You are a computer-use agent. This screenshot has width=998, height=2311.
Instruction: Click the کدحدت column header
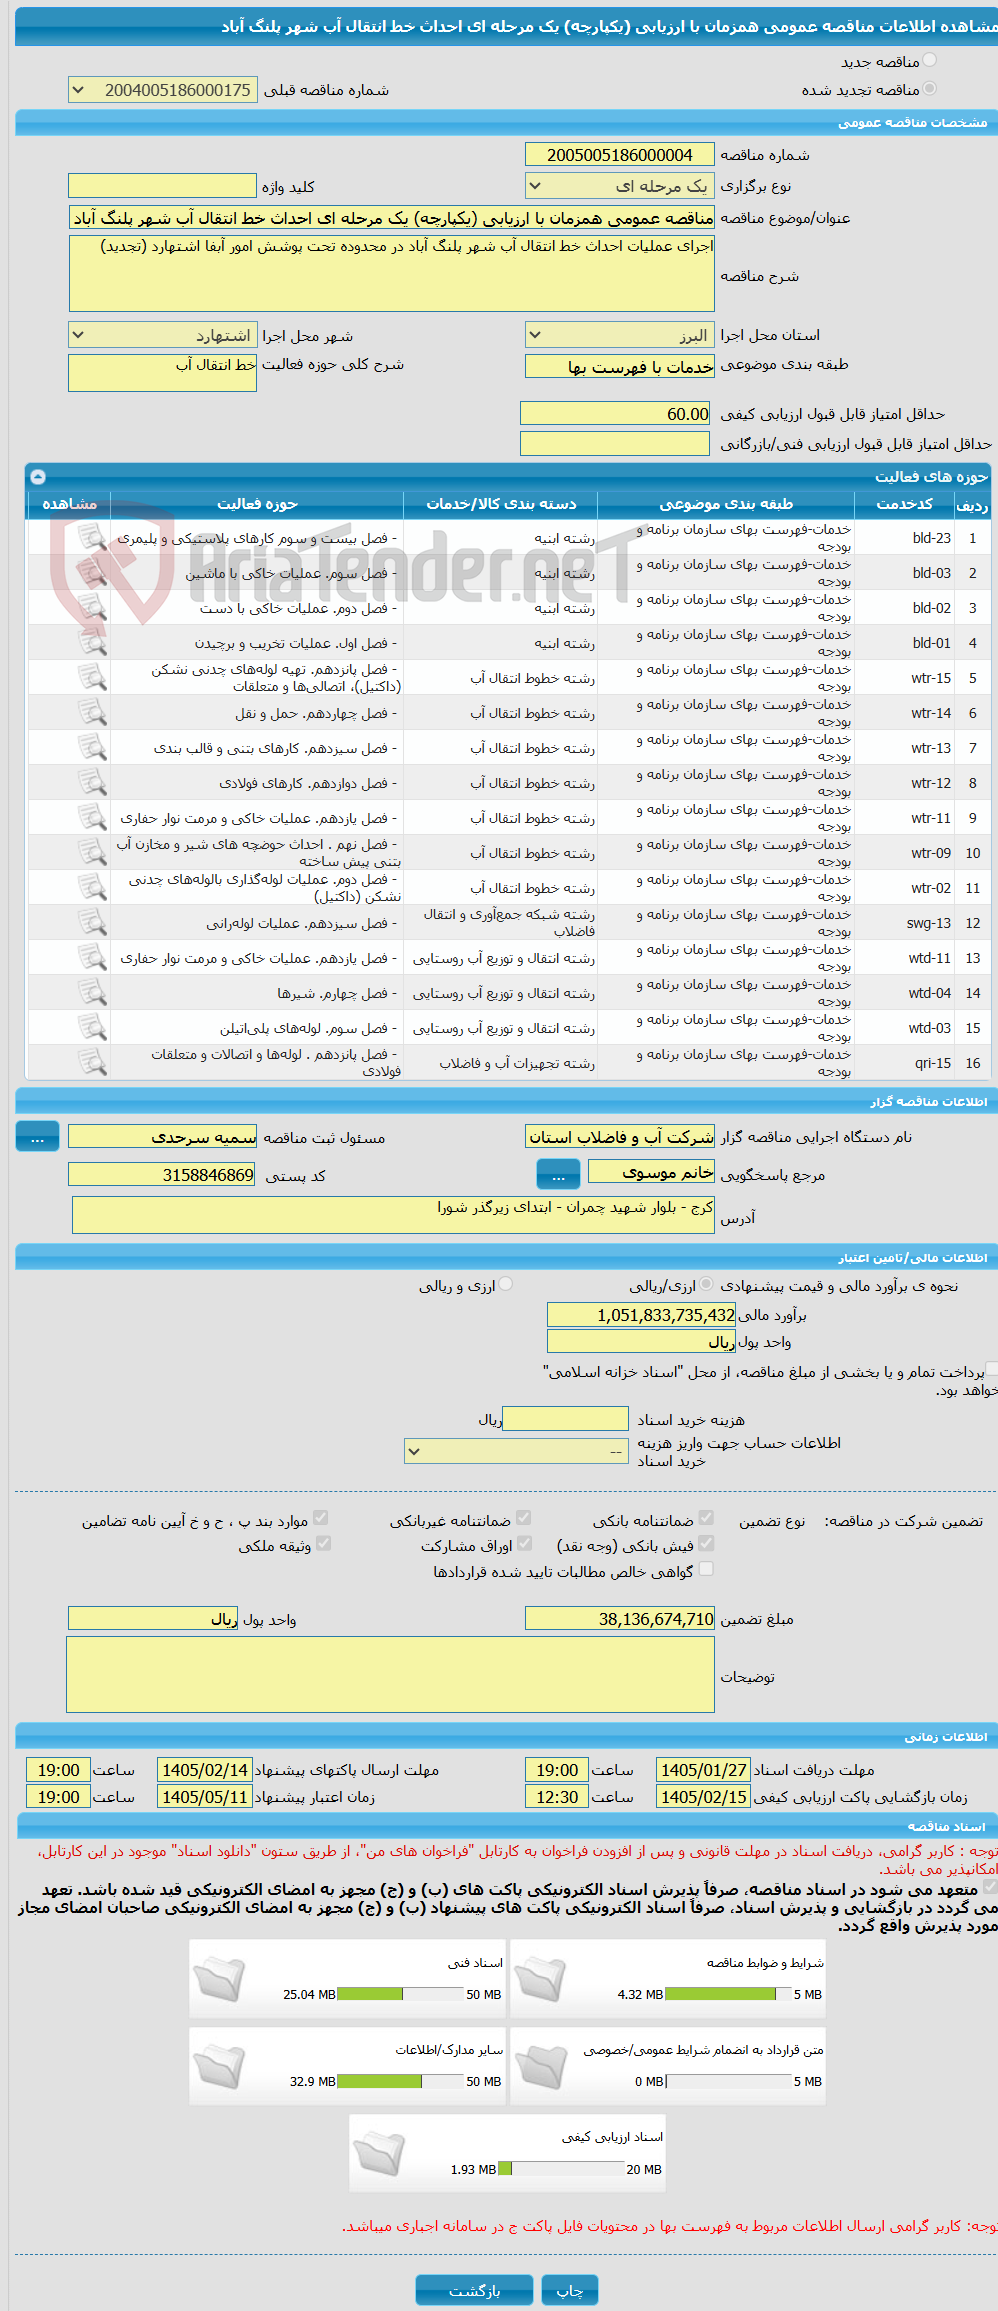tap(904, 504)
